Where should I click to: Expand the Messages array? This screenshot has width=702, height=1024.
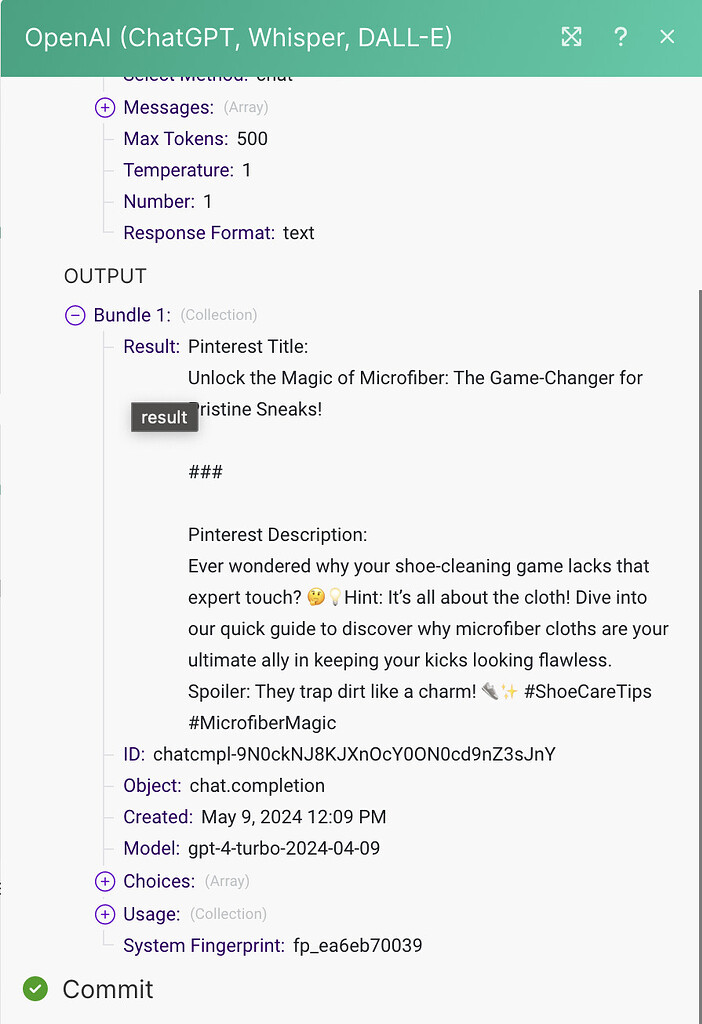(x=105, y=107)
